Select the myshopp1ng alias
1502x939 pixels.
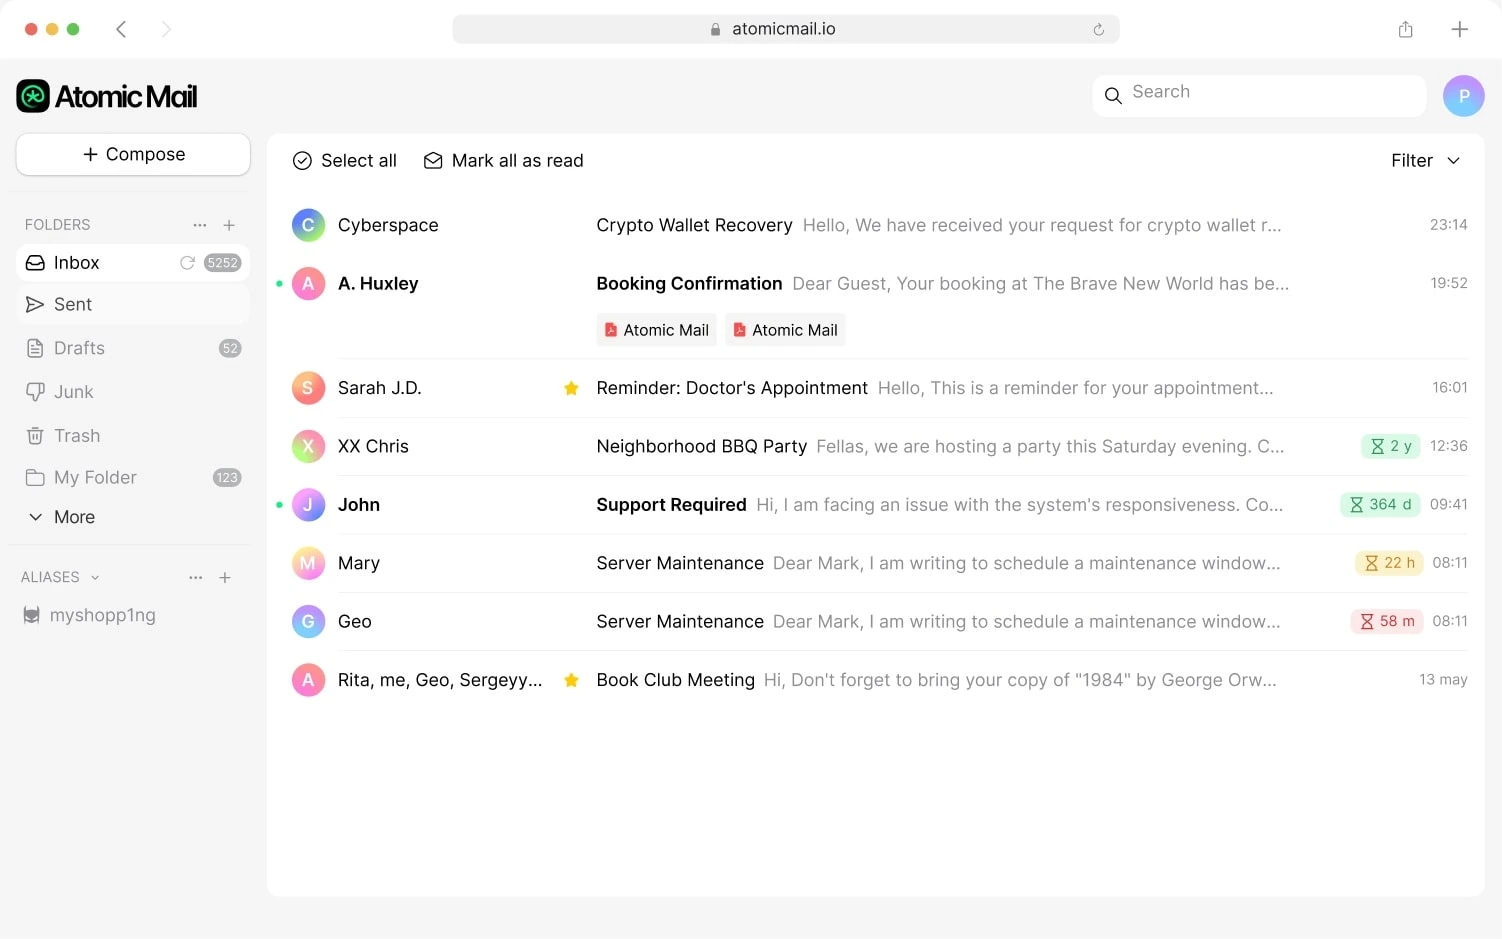coord(90,615)
